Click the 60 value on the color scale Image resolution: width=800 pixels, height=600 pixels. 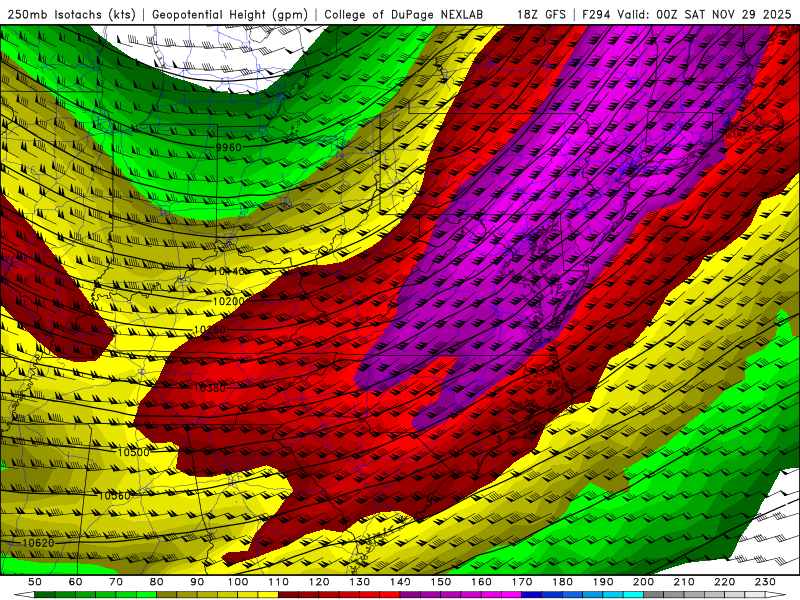[x=75, y=582]
